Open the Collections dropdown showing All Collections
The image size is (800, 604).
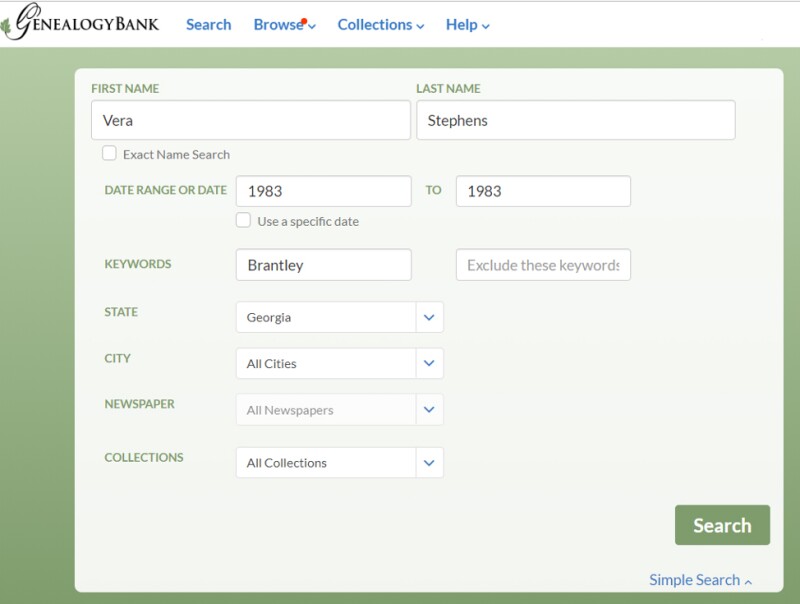click(x=339, y=463)
